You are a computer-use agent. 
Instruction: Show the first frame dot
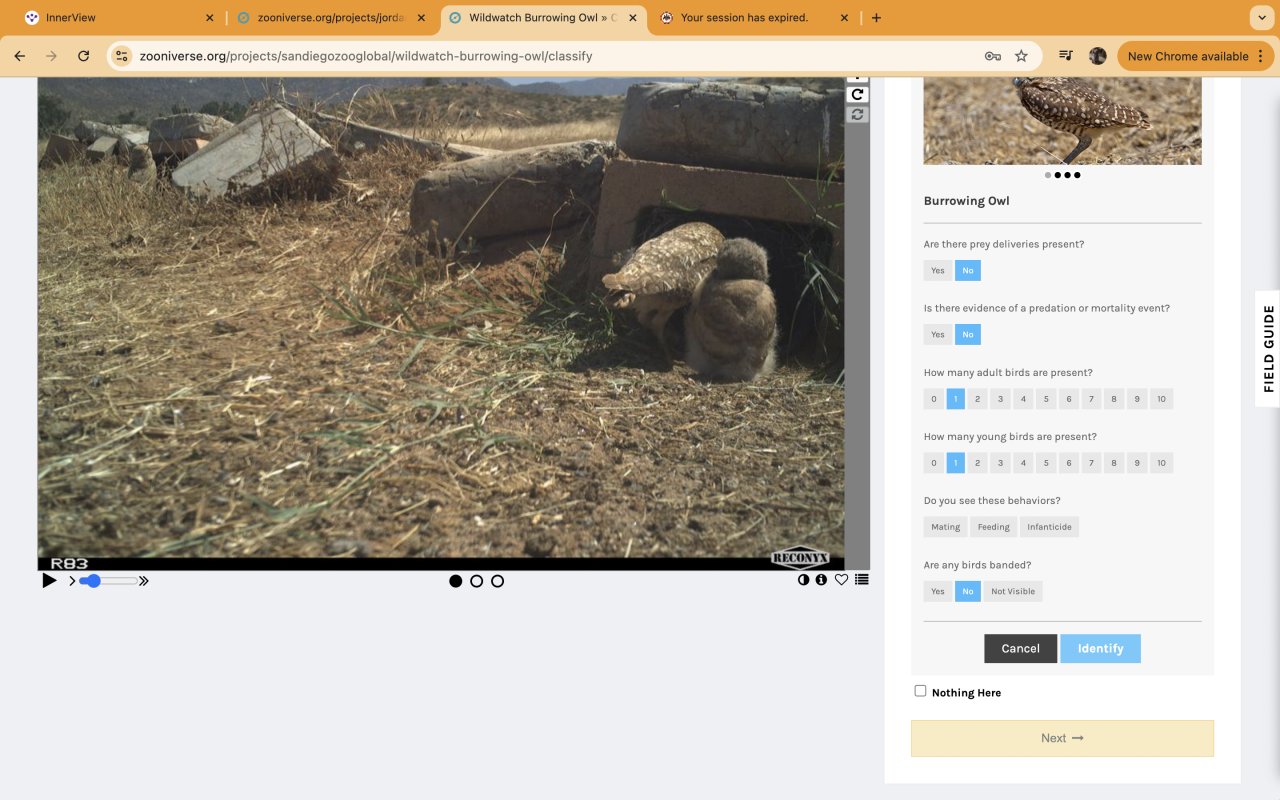(x=456, y=581)
